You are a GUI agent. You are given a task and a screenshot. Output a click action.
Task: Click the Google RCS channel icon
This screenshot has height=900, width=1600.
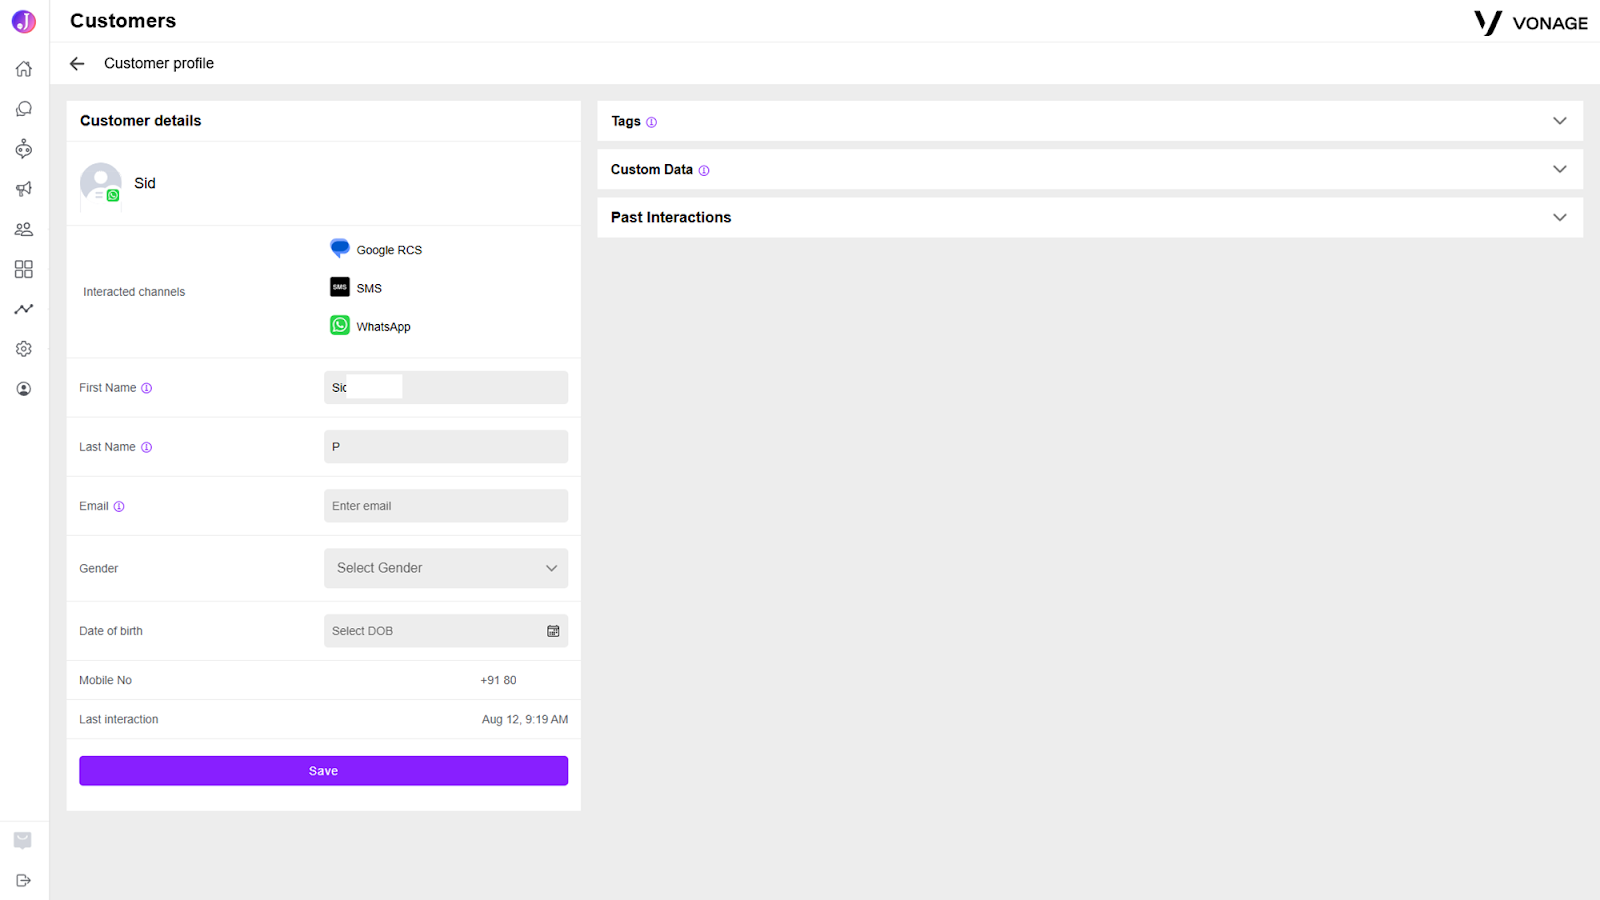tap(340, 248)
